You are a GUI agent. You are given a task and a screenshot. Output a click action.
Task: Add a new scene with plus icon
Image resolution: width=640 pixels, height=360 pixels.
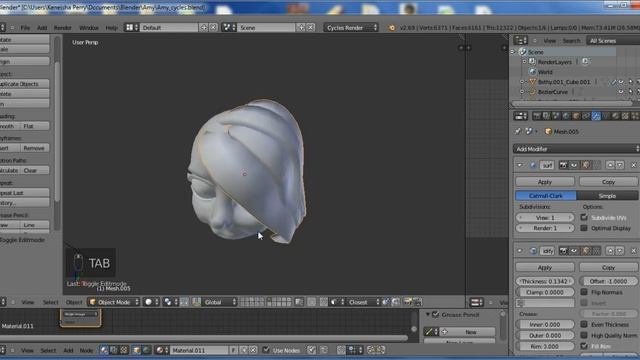coord(301,27)
